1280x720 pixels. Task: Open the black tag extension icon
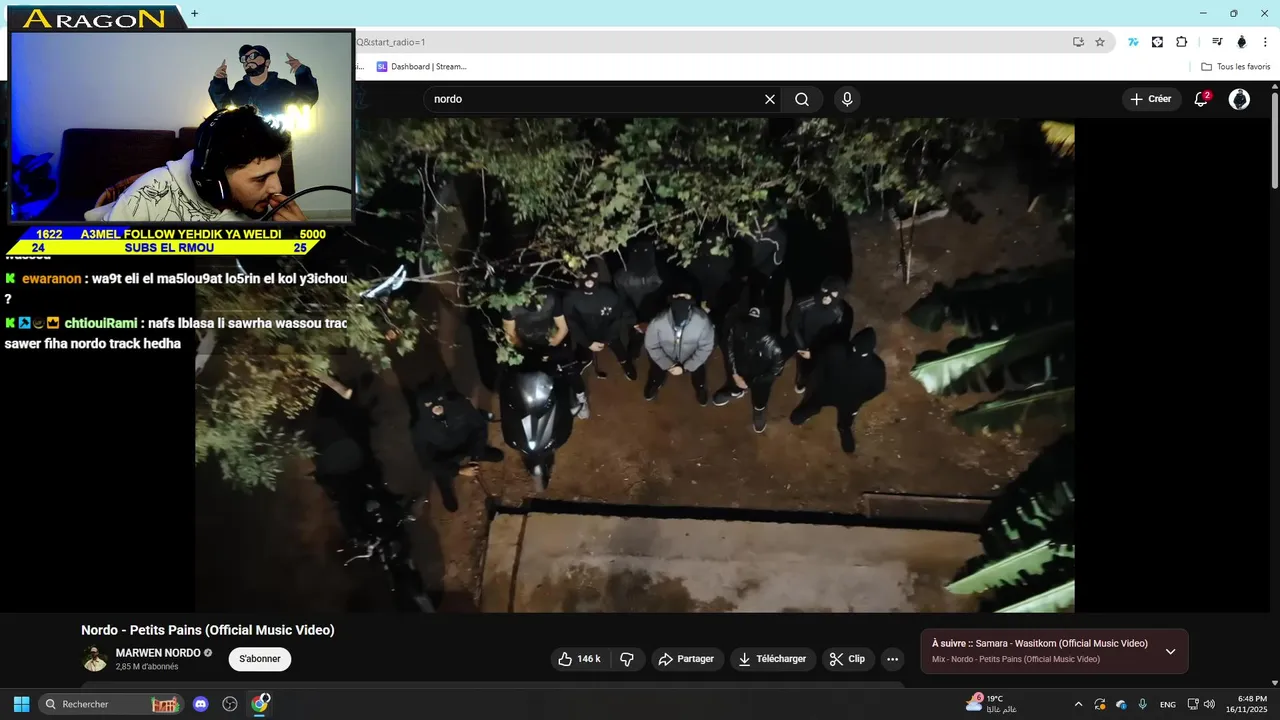point(1157,42)
